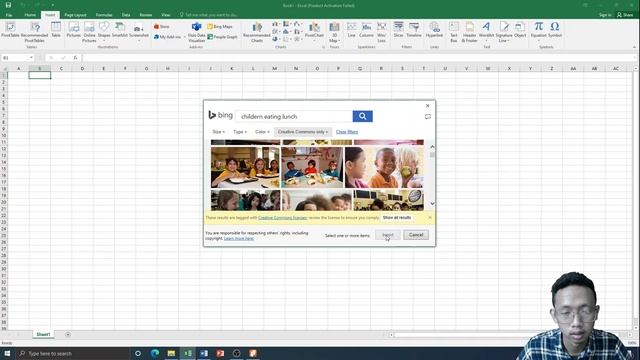Viewport: 640px width, 360px height.
Task: Insert a Column sparkline
Action: pos(366,30)
